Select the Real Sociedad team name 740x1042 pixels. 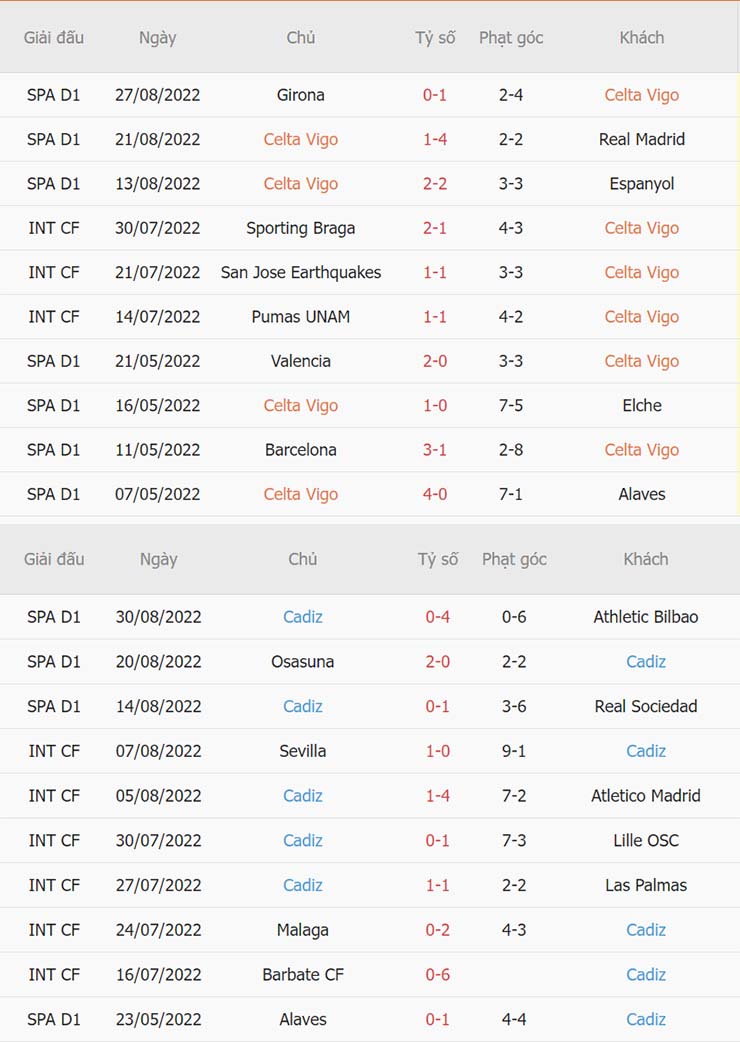(x=645, y=706)
